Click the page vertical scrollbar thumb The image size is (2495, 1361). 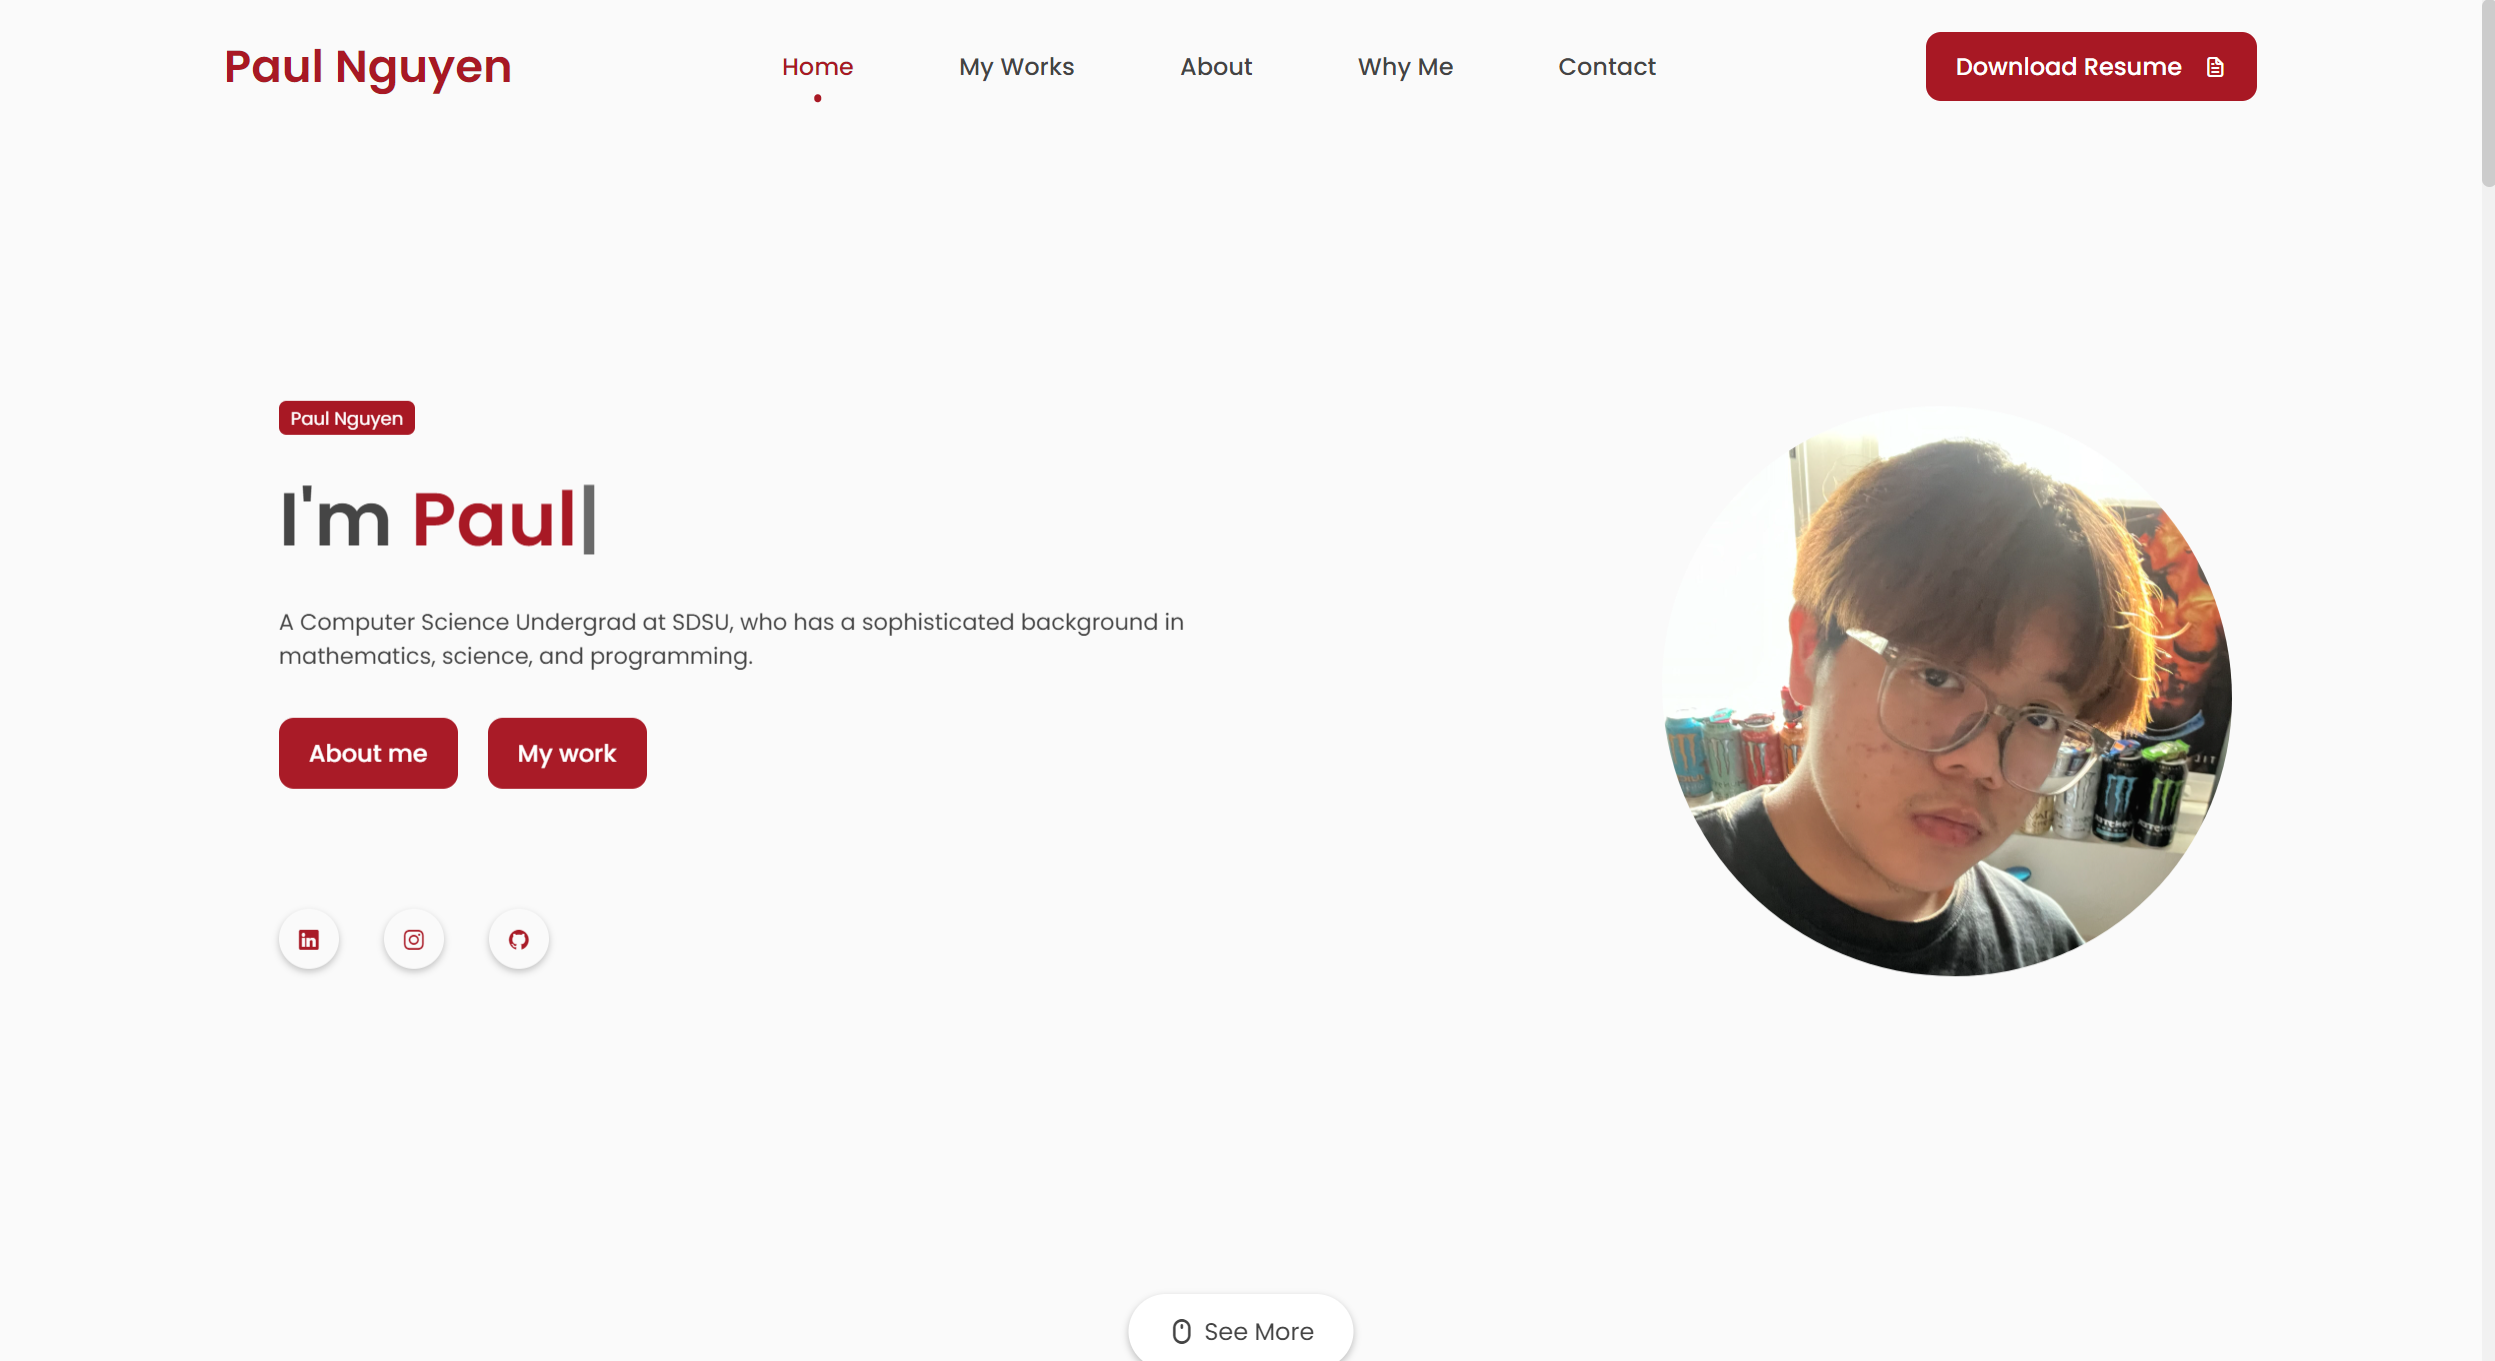(2488, 93)
